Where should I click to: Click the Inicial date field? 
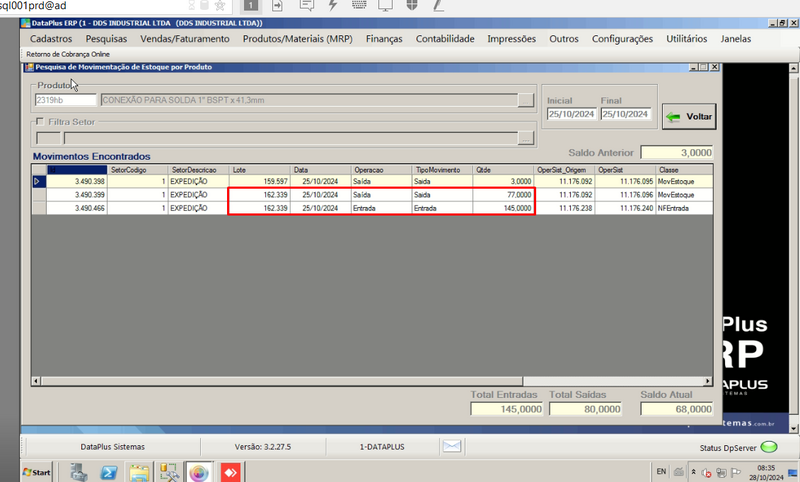pos(571,114)
